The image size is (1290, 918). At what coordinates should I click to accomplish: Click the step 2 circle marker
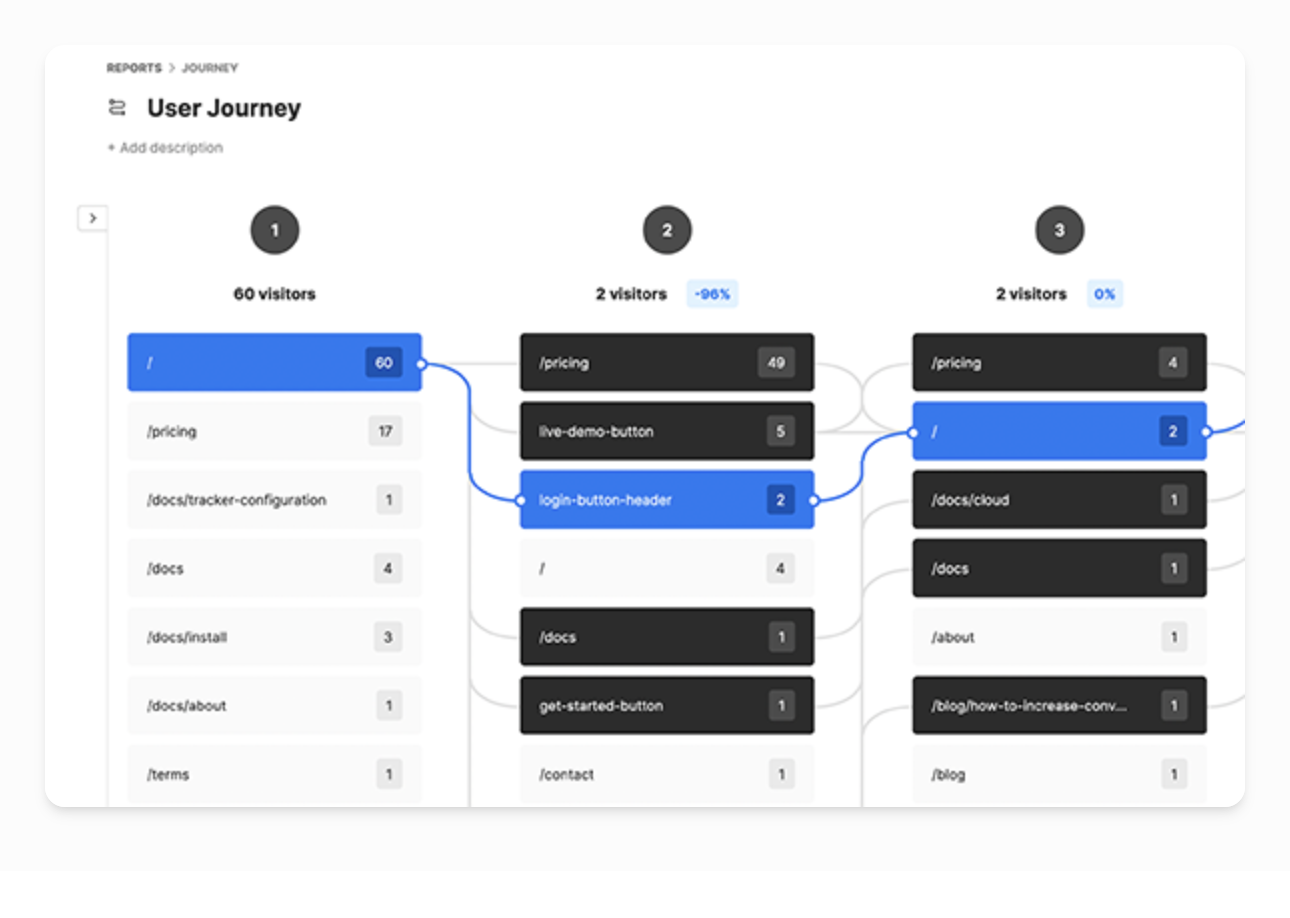tap(667, 231)
